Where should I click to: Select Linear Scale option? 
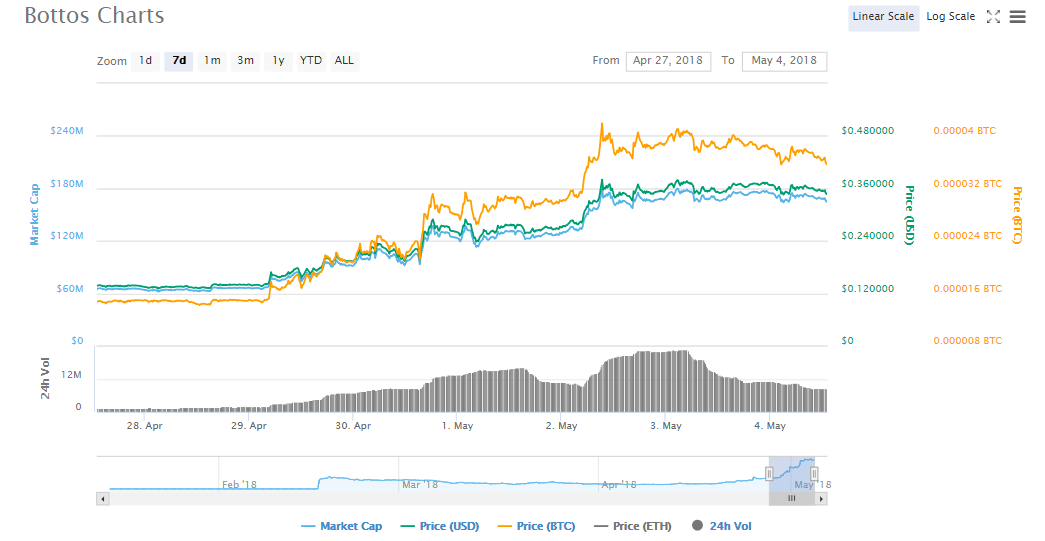tap(883, 17)
